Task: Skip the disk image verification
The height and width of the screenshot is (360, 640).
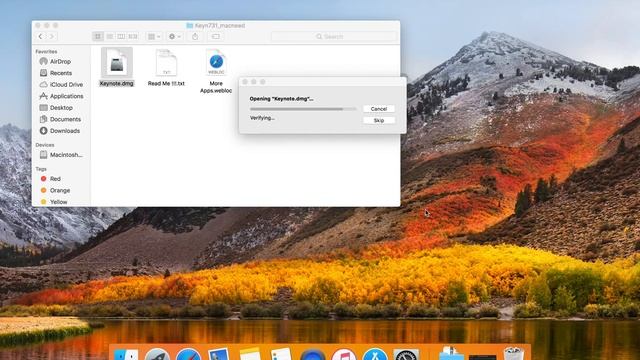Action: (379, 120)
